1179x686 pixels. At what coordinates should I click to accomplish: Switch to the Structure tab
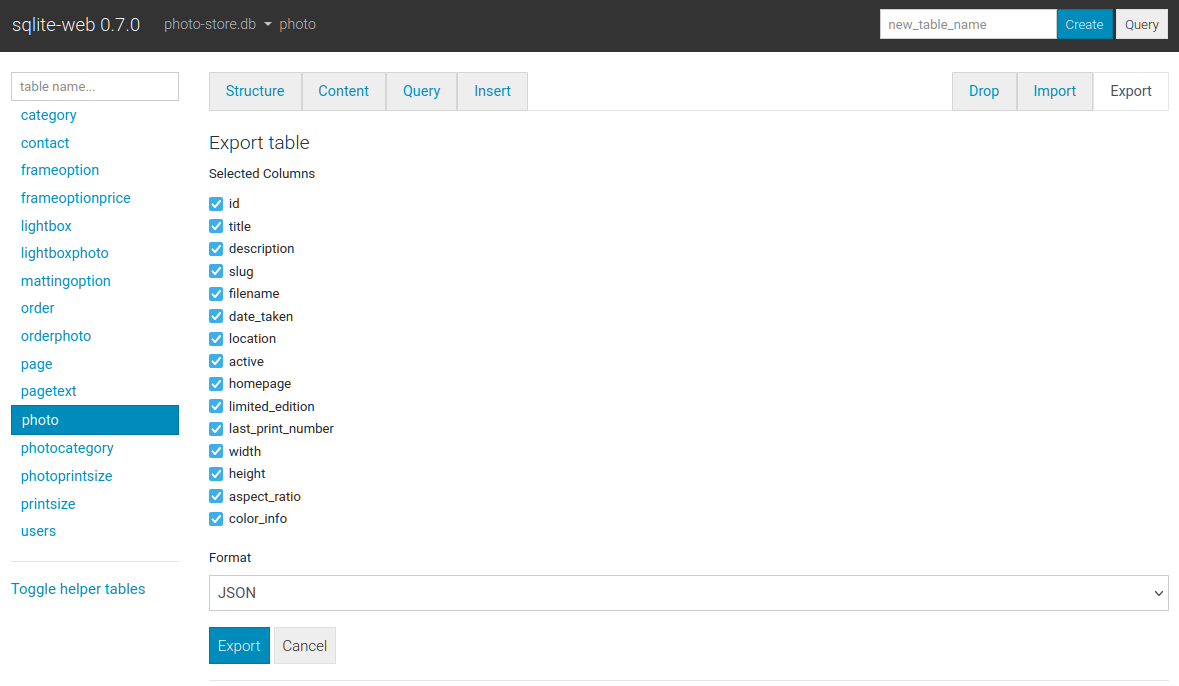[x=255, y=91]
